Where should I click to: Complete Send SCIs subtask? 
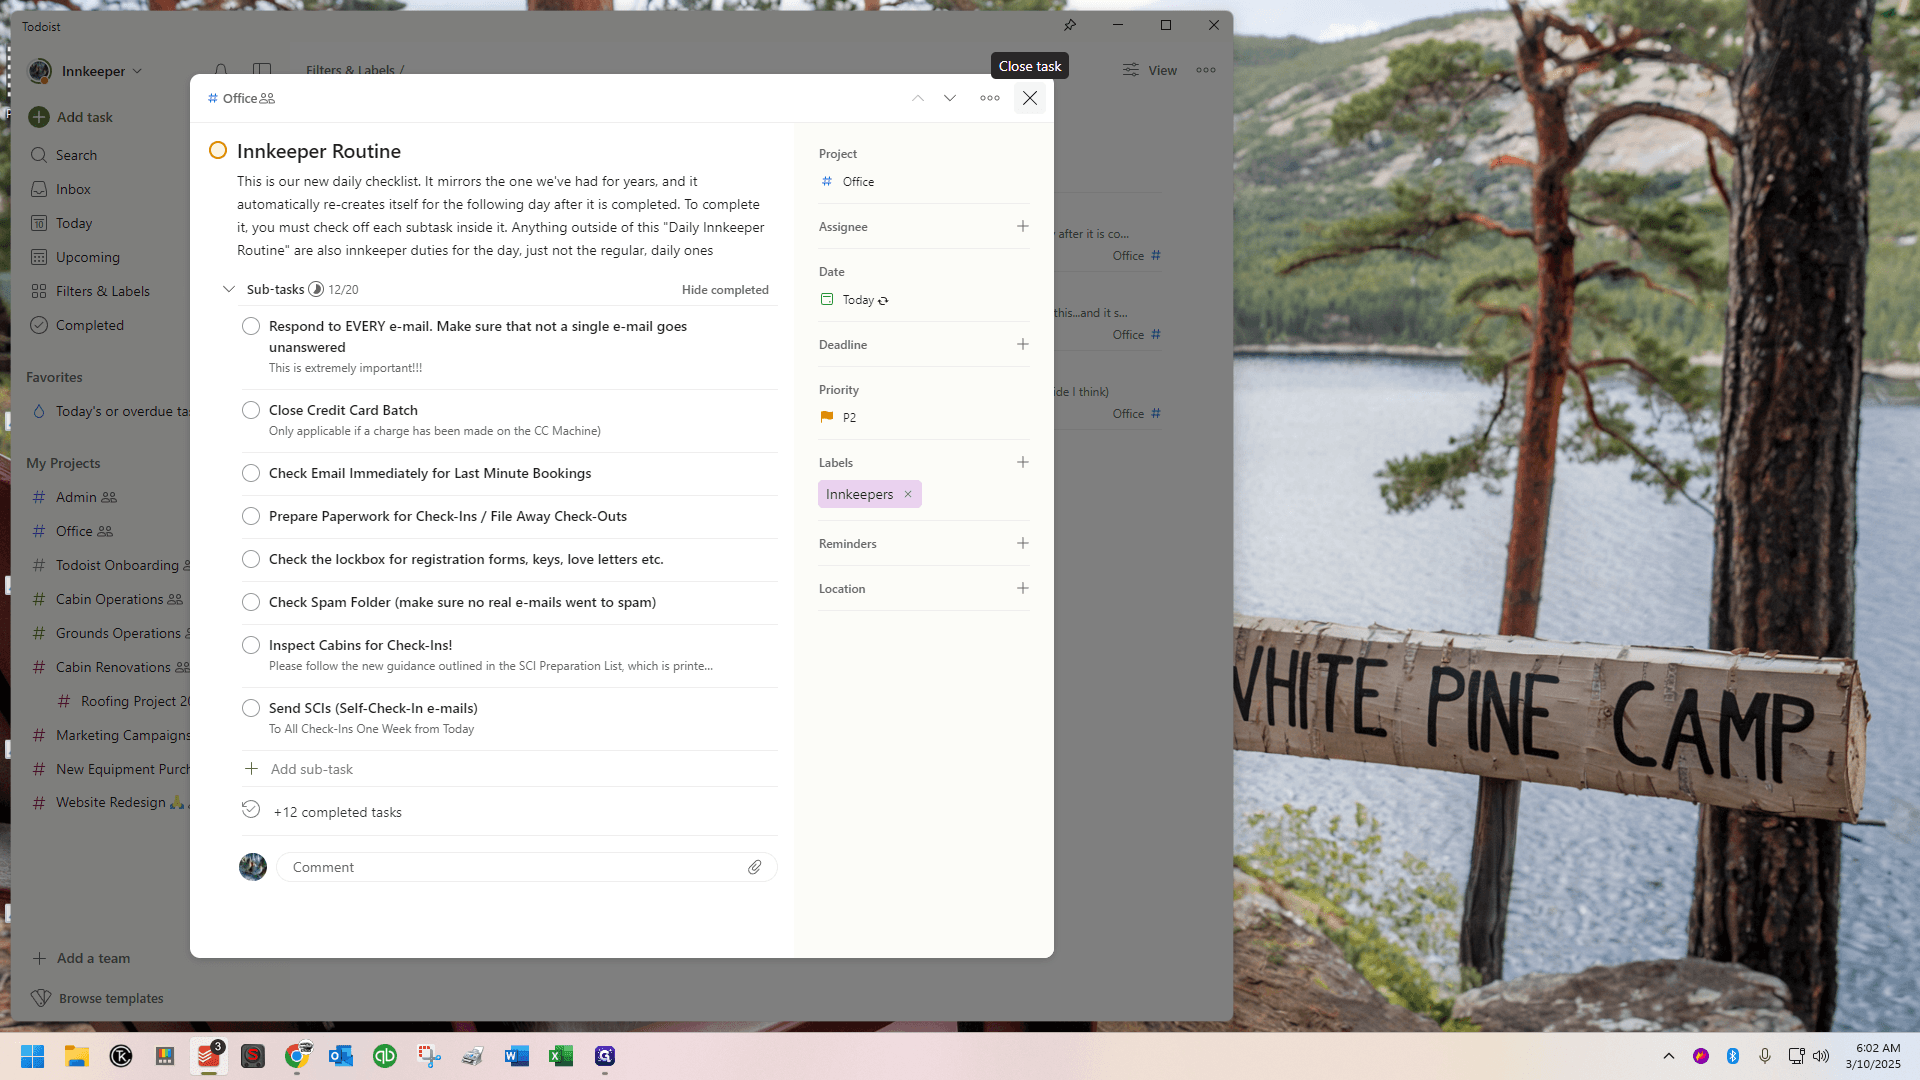251,708
